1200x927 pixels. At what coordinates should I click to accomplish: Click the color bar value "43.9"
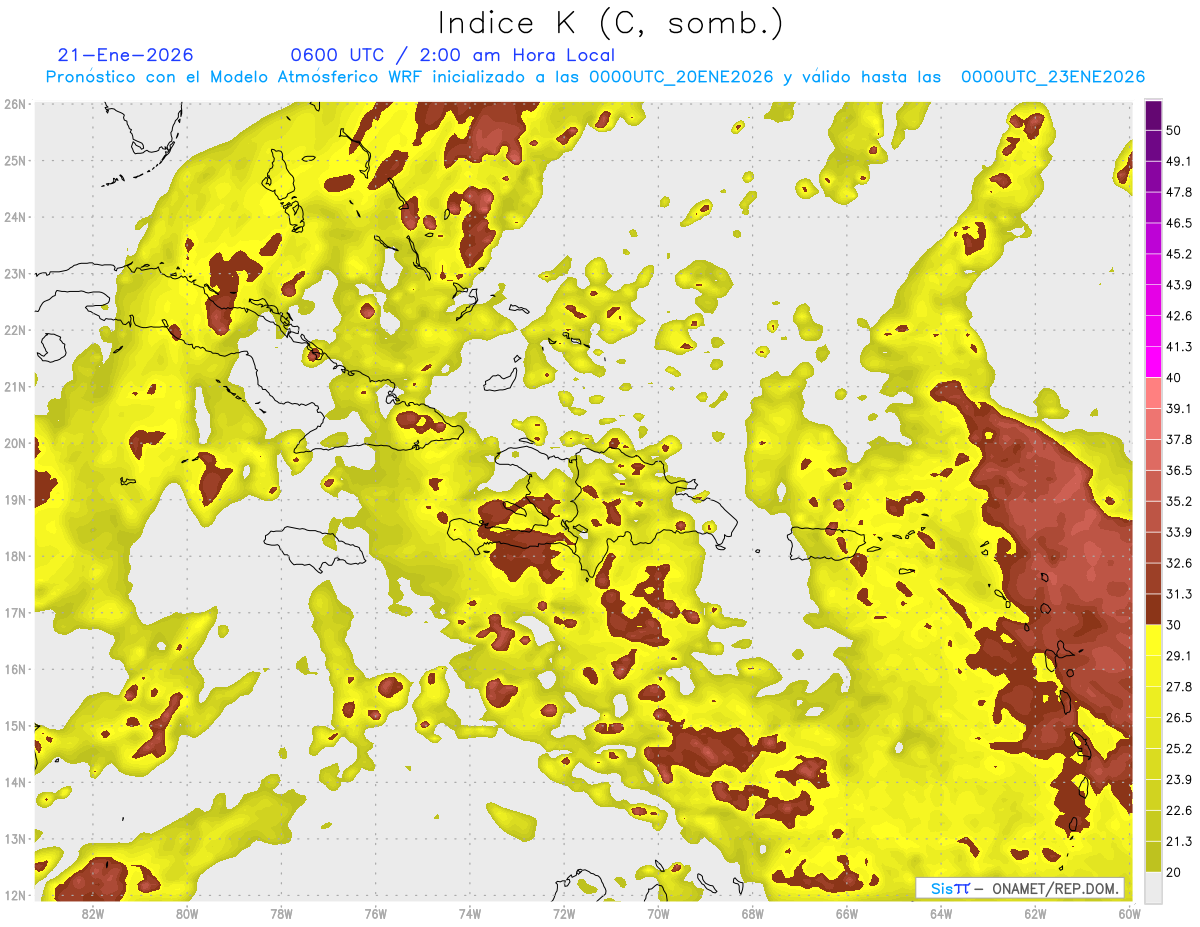click(x=1179, y=285)
